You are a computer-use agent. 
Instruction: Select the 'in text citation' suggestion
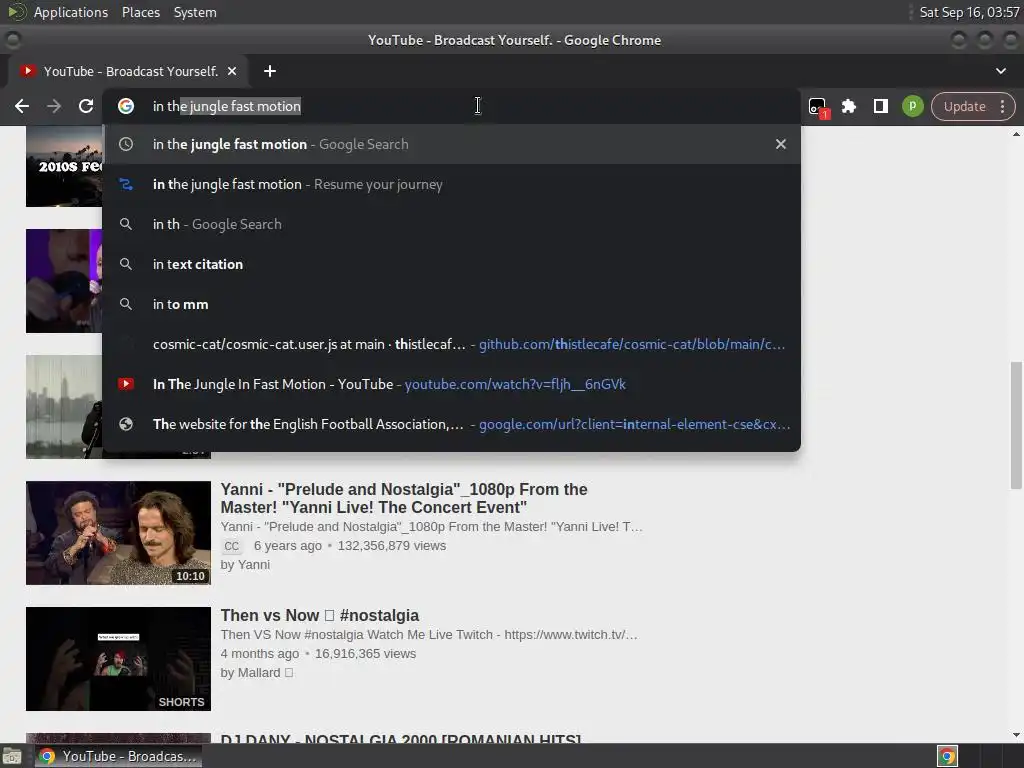tap(452, 264)
